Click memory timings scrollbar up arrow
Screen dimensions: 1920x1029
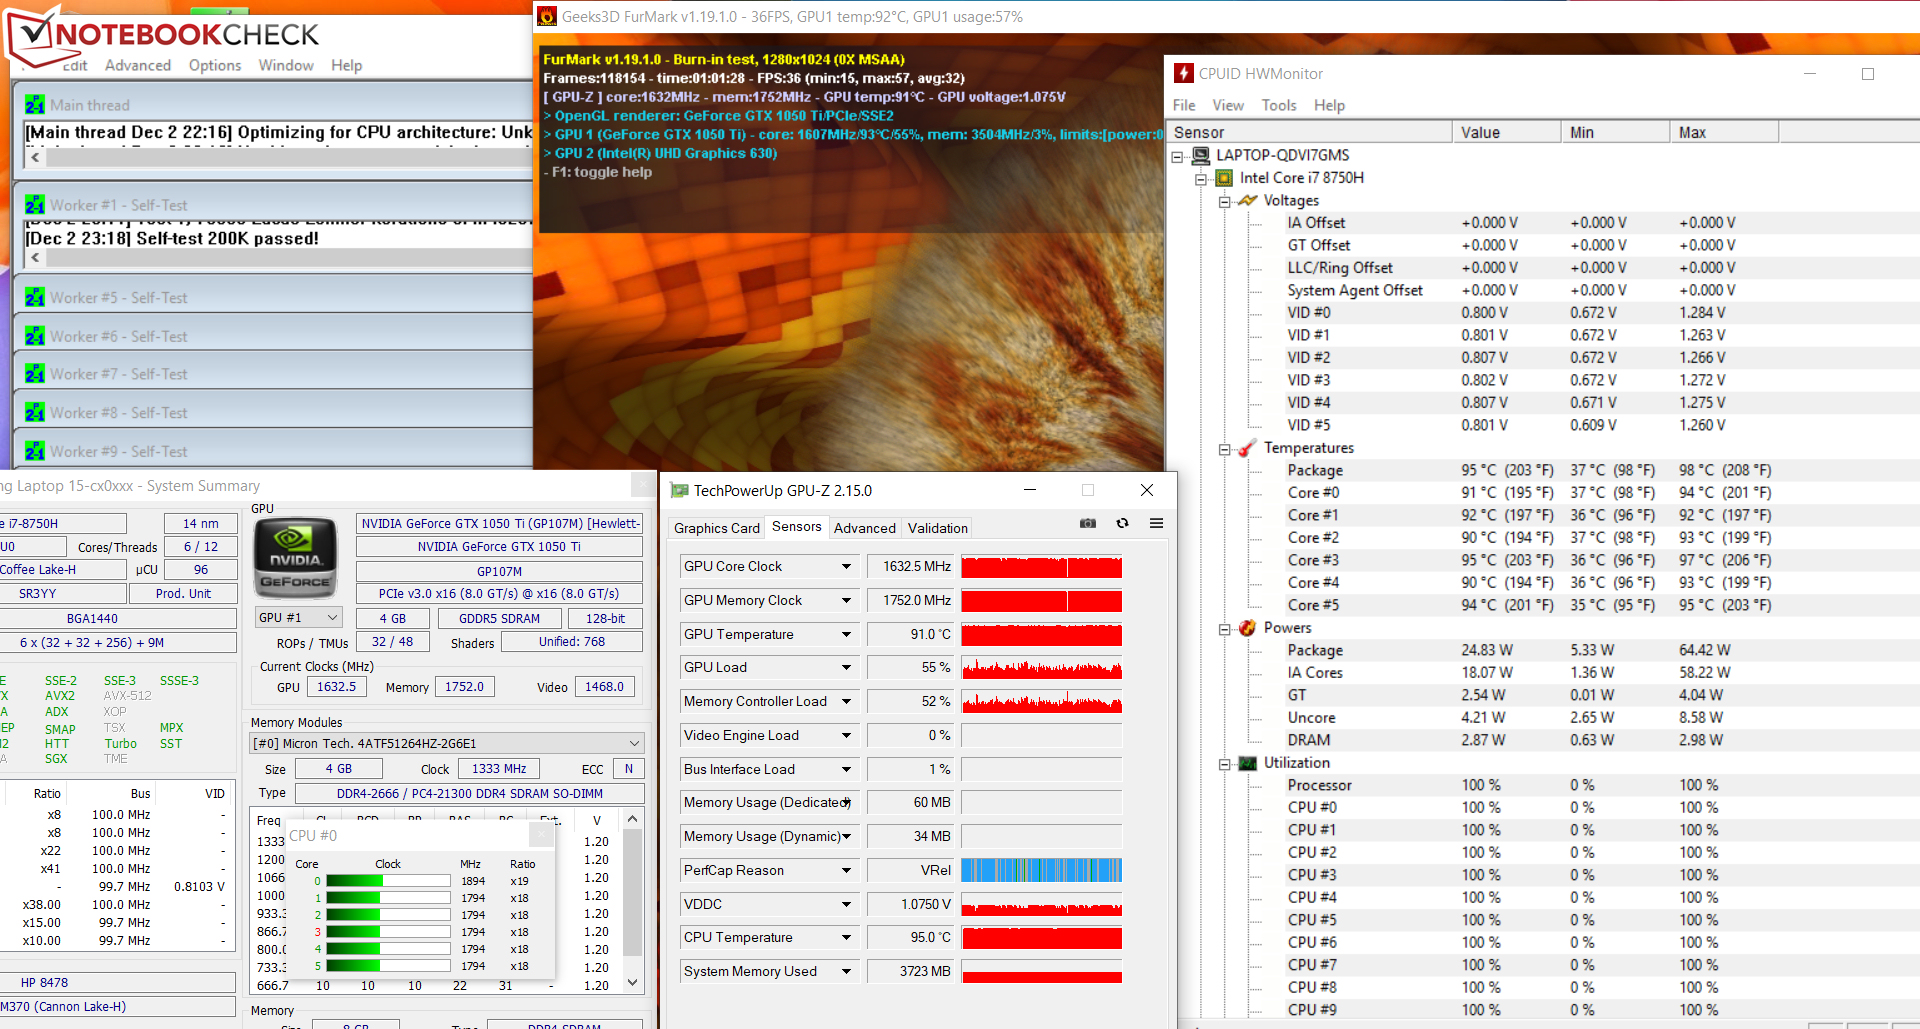coord(632,819)
